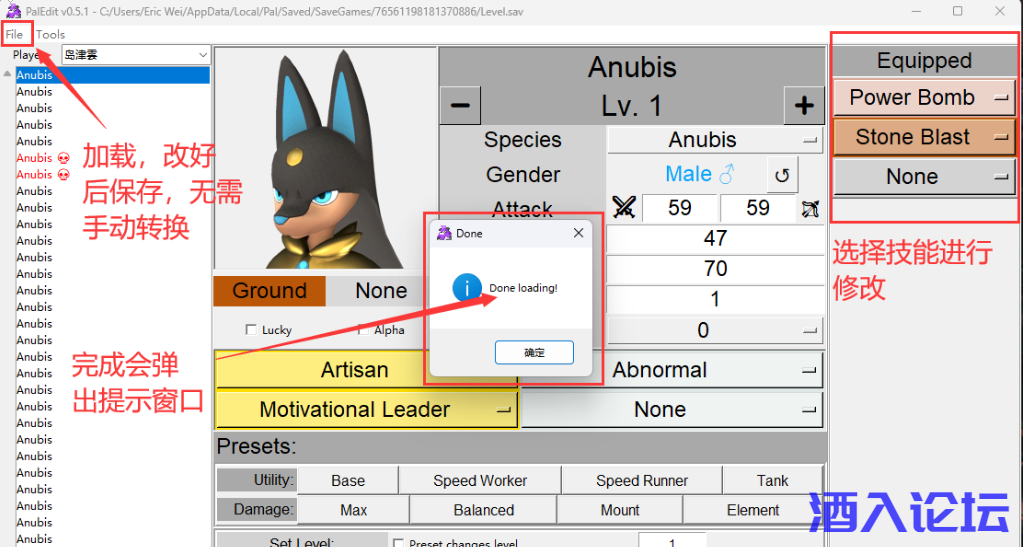This screenshot has width=1024, height=547.
Task: Toggle the Lucky checkbox
Action: tap(251, 330)
